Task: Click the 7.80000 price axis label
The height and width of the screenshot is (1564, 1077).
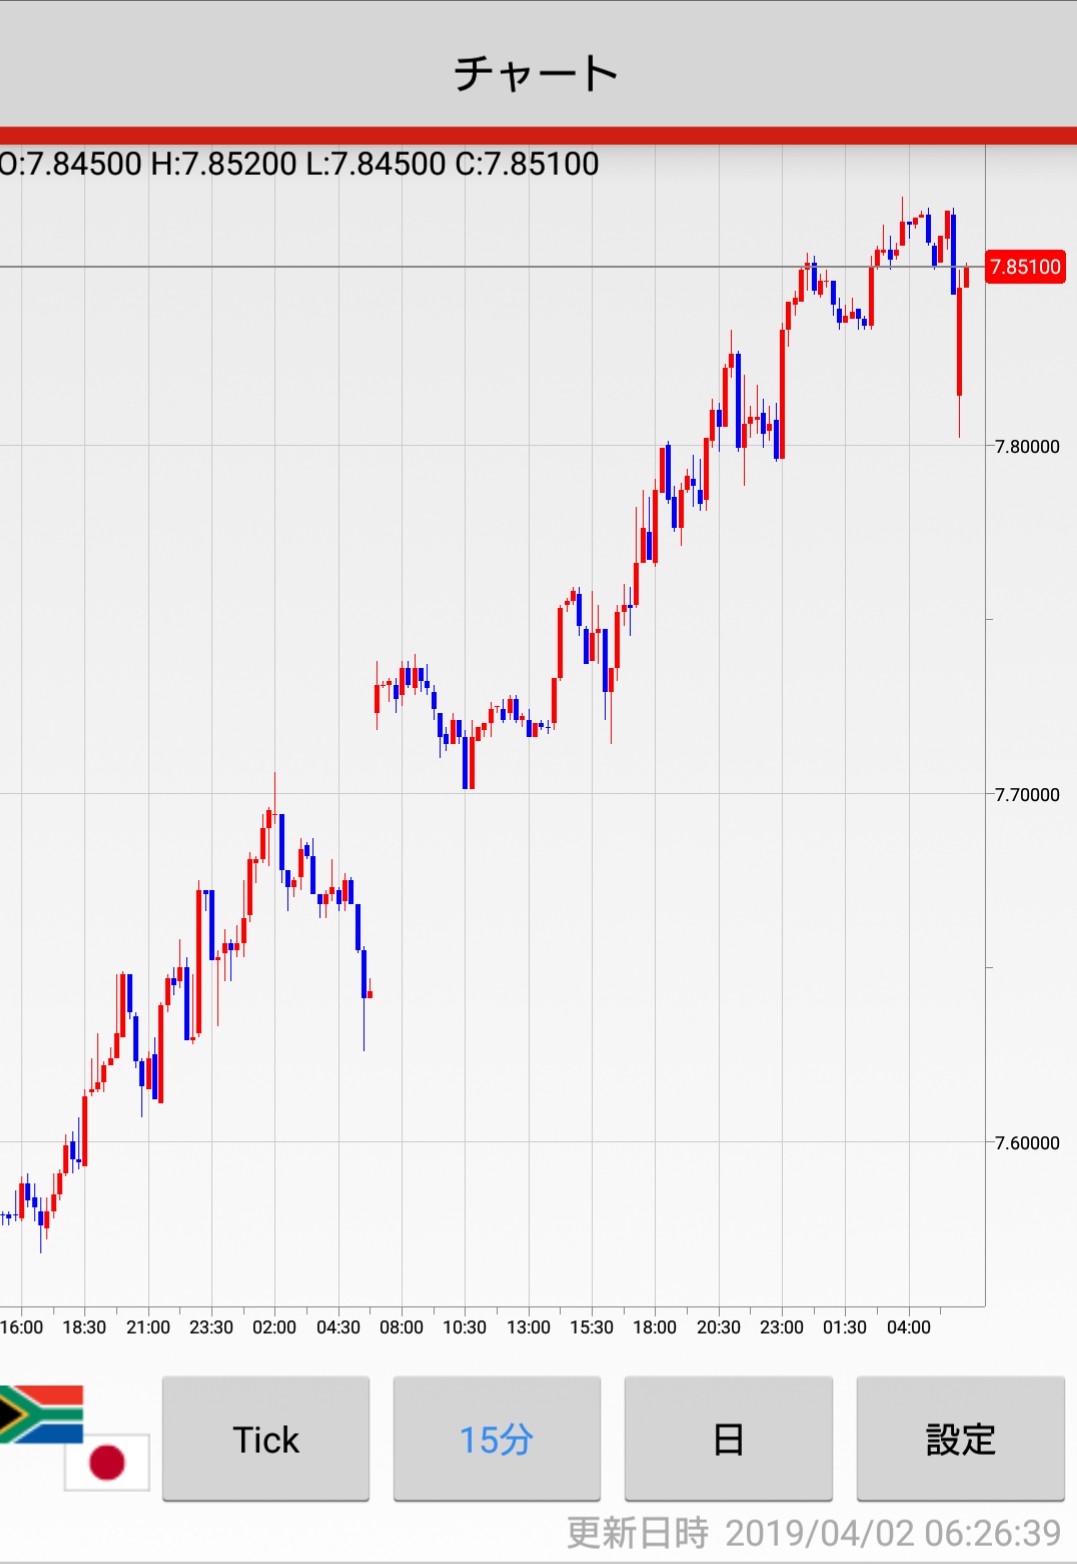Action: pos(1027,446)
